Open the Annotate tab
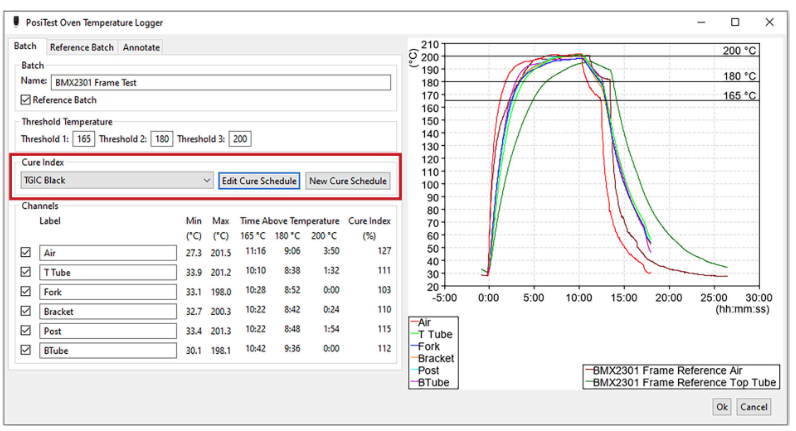Viewport: 796px width, 431px height. point(141,47)
